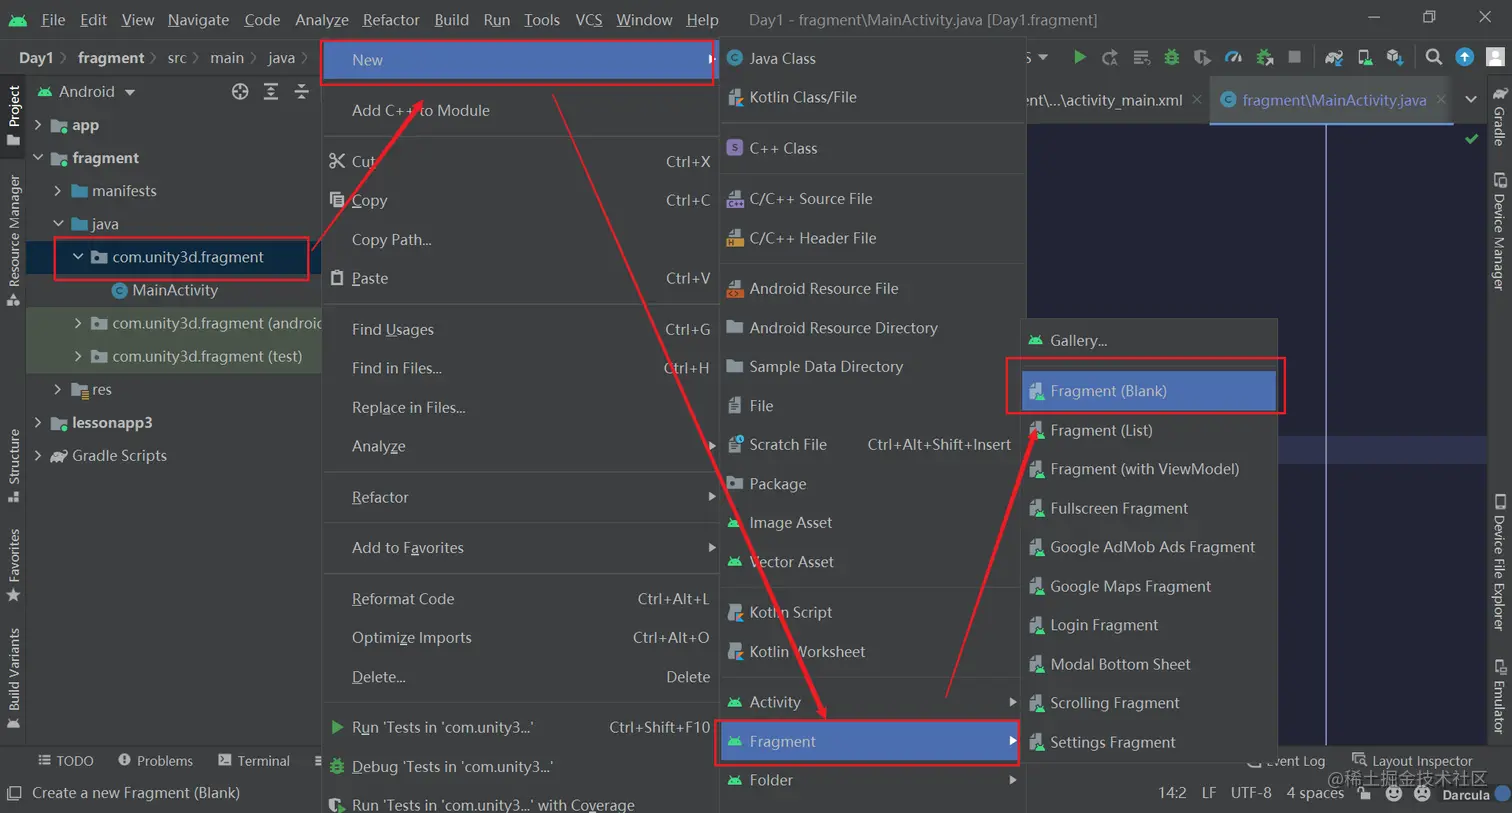Open the TODO tool window
Screen dimensions: 1512x813
[x=66, y=761]
